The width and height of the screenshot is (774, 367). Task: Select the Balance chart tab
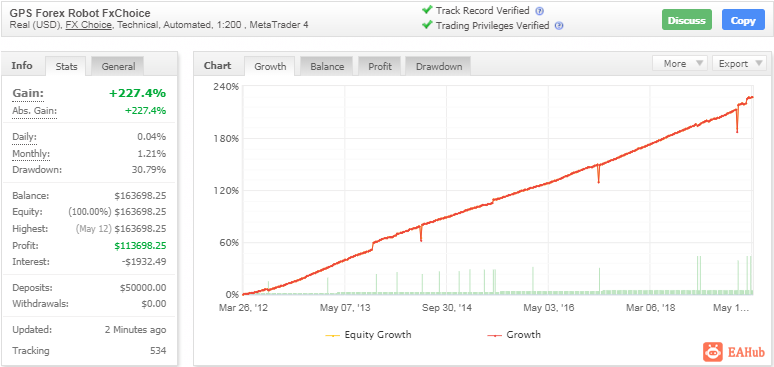point(327,66)
